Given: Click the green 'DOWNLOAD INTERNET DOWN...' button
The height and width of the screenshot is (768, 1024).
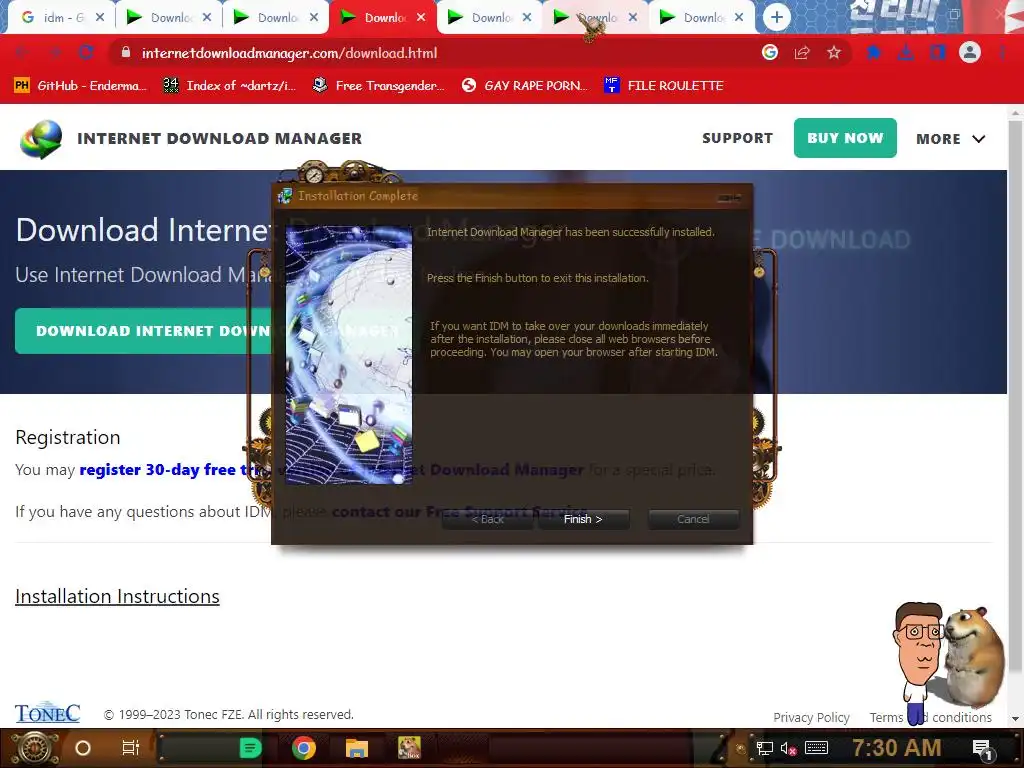Looking at the screenshot, I should [x=144, y=331].
